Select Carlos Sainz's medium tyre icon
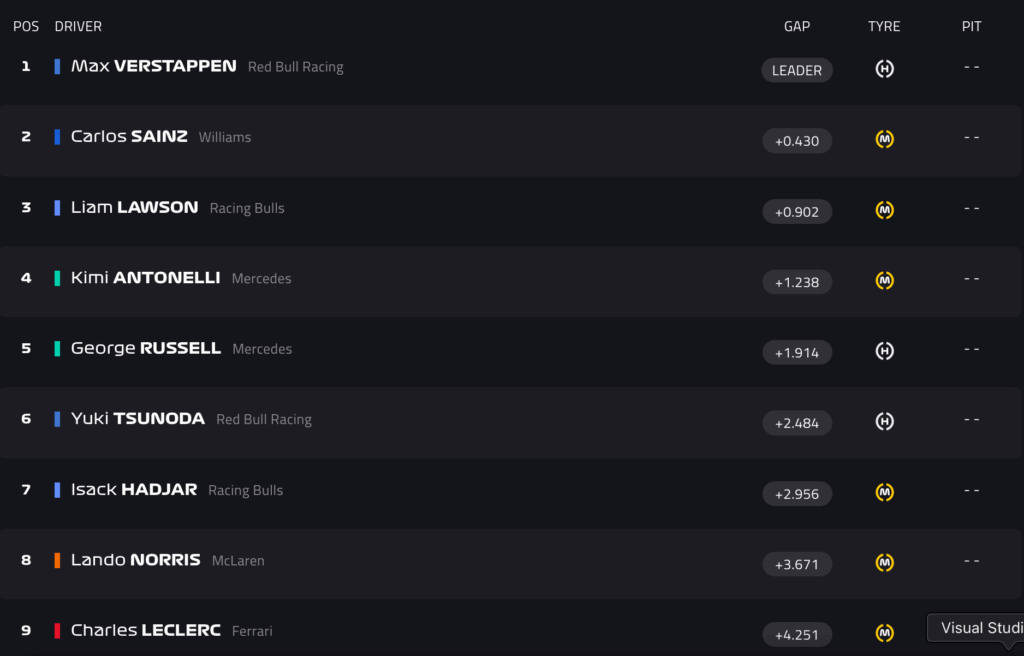1024x656 pixels. click(x=884, y=140)
